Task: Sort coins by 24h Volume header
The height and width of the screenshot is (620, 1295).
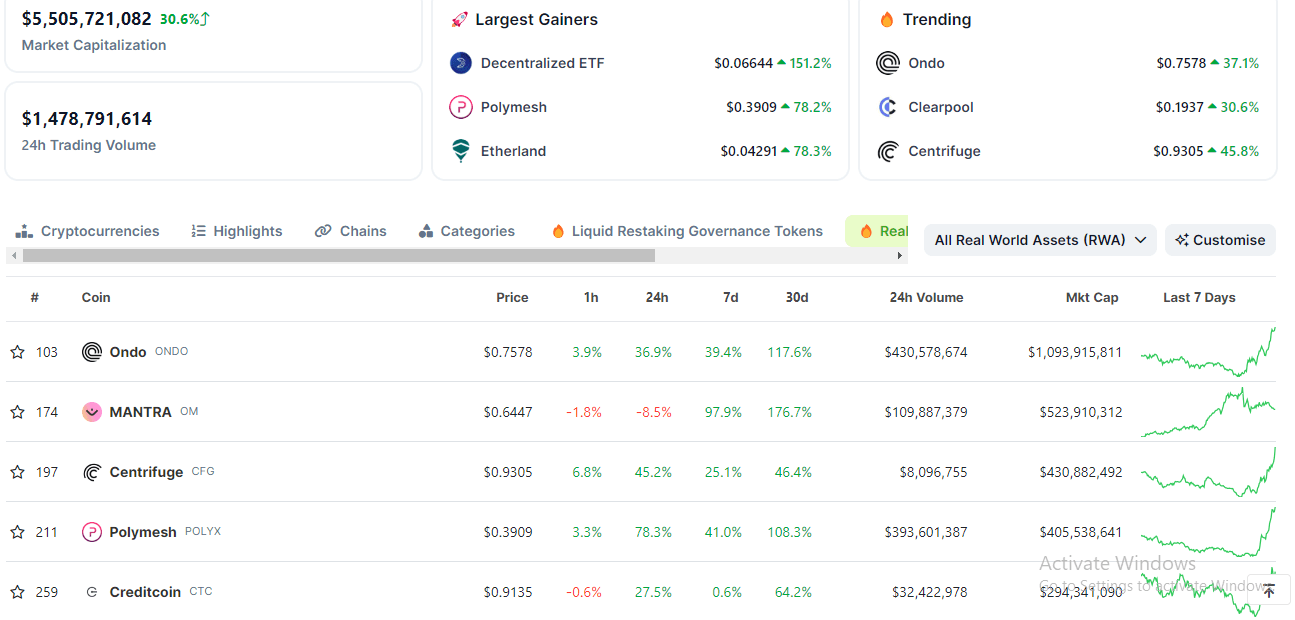Action: [926, 297]
